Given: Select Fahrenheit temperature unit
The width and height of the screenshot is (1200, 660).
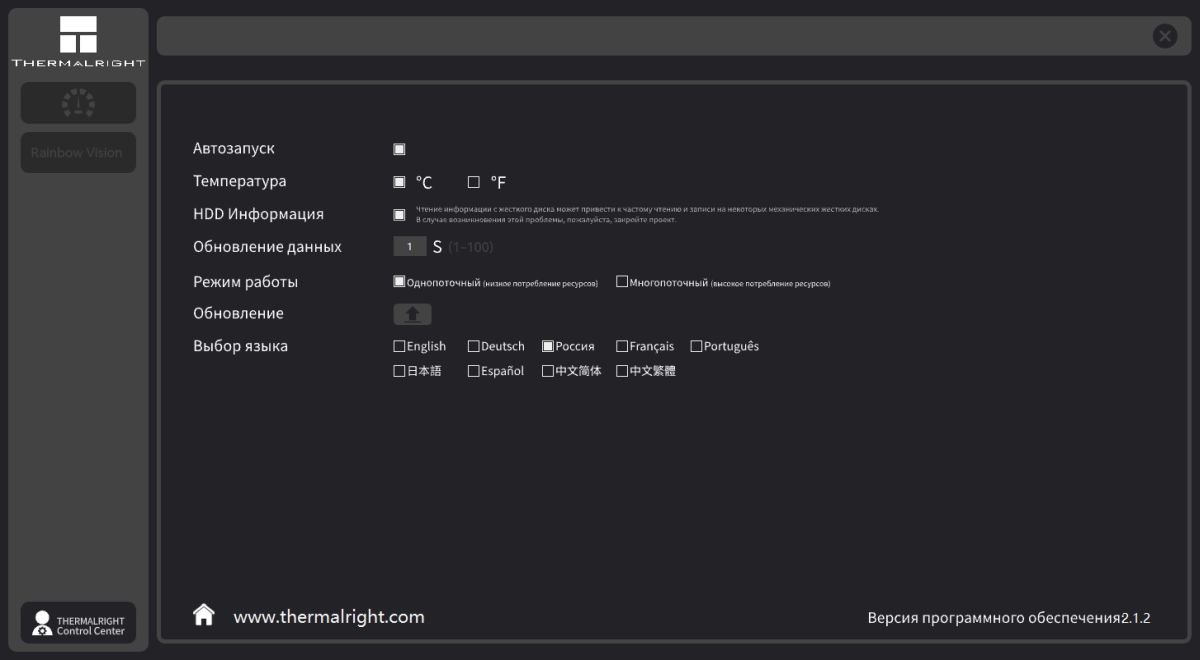Looking at the screenshot, I should 474,182.
